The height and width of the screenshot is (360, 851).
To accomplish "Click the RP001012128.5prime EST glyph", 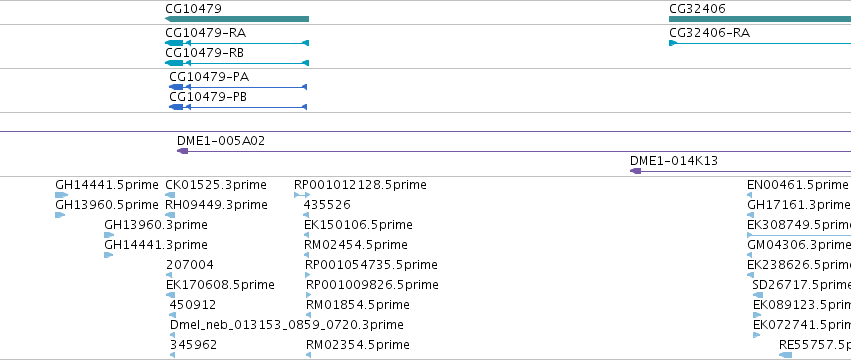I will point(302,195).
